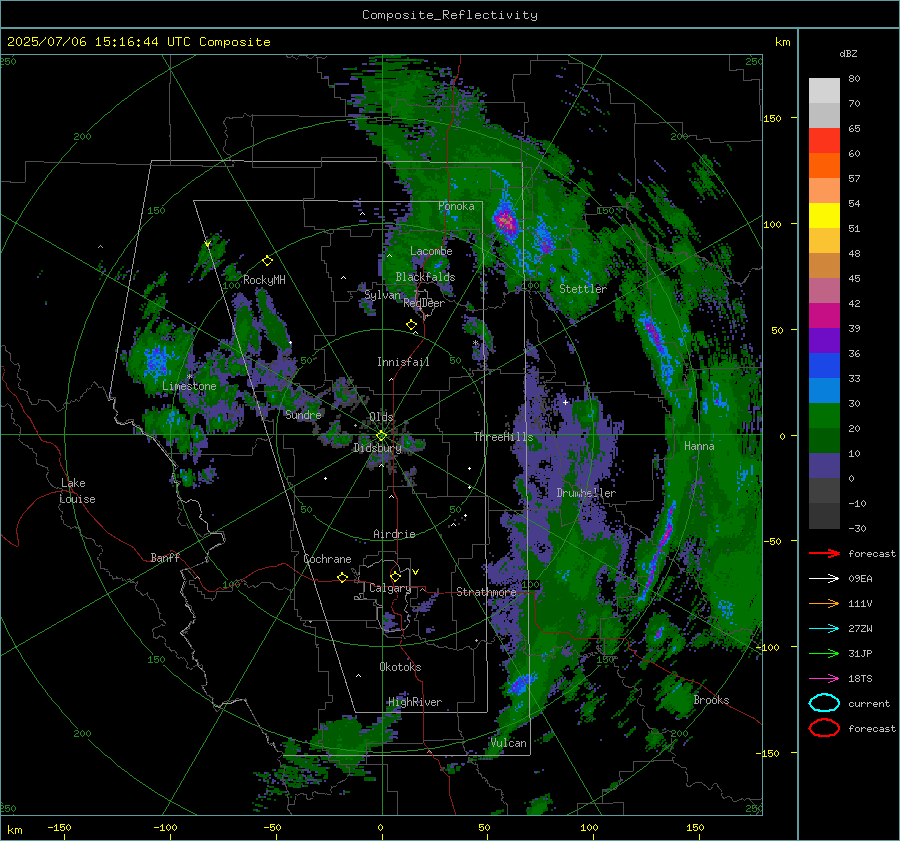Click the yellow diamond marker below Cochrane
This screenshot has width=900, height=841.
pos(342,577)
